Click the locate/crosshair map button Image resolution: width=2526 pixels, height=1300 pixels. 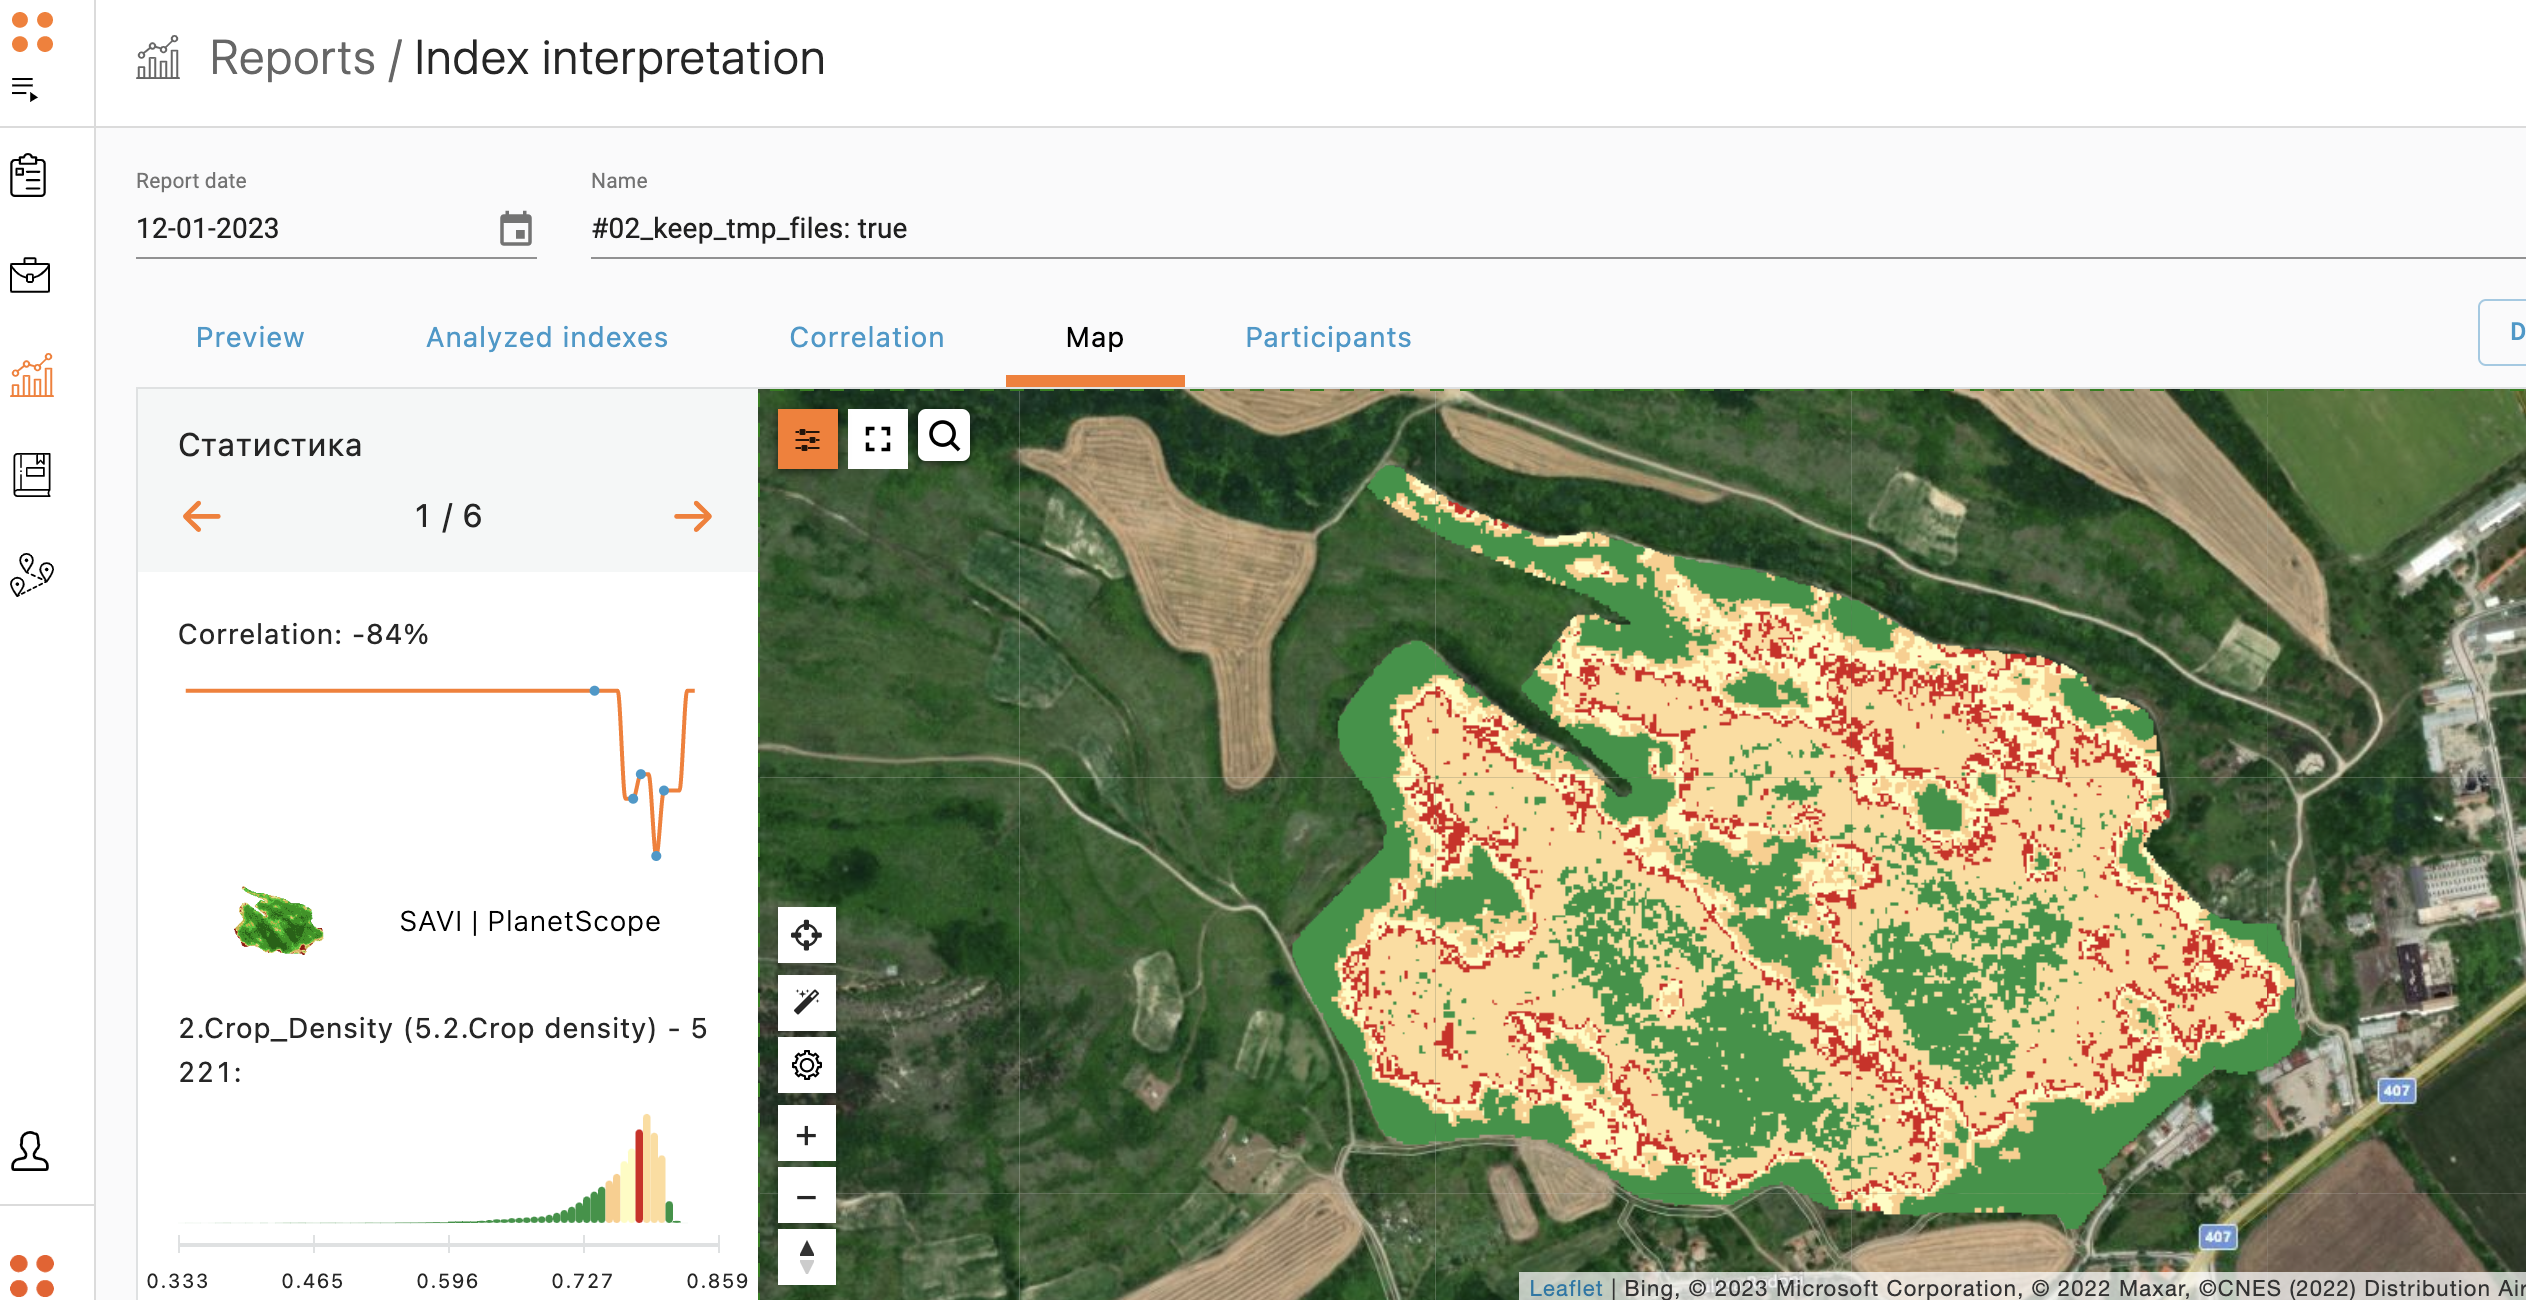coord(806,935)
